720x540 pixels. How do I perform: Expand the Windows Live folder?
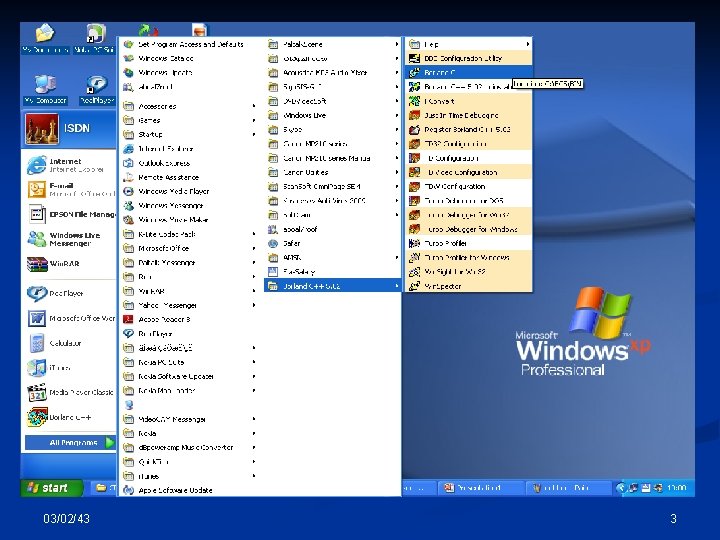point(332,115)
